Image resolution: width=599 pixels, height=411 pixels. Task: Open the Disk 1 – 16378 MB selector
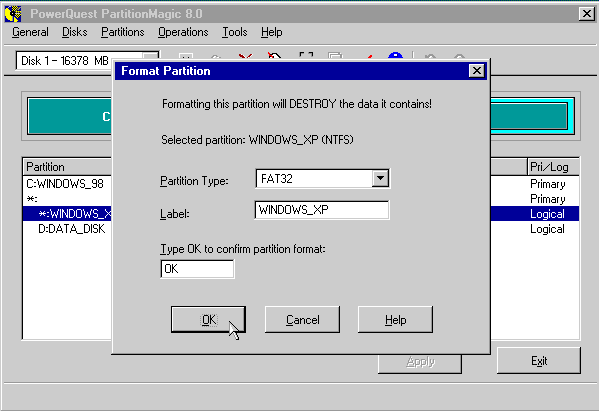pyautogui.click(x=87, y=61)
